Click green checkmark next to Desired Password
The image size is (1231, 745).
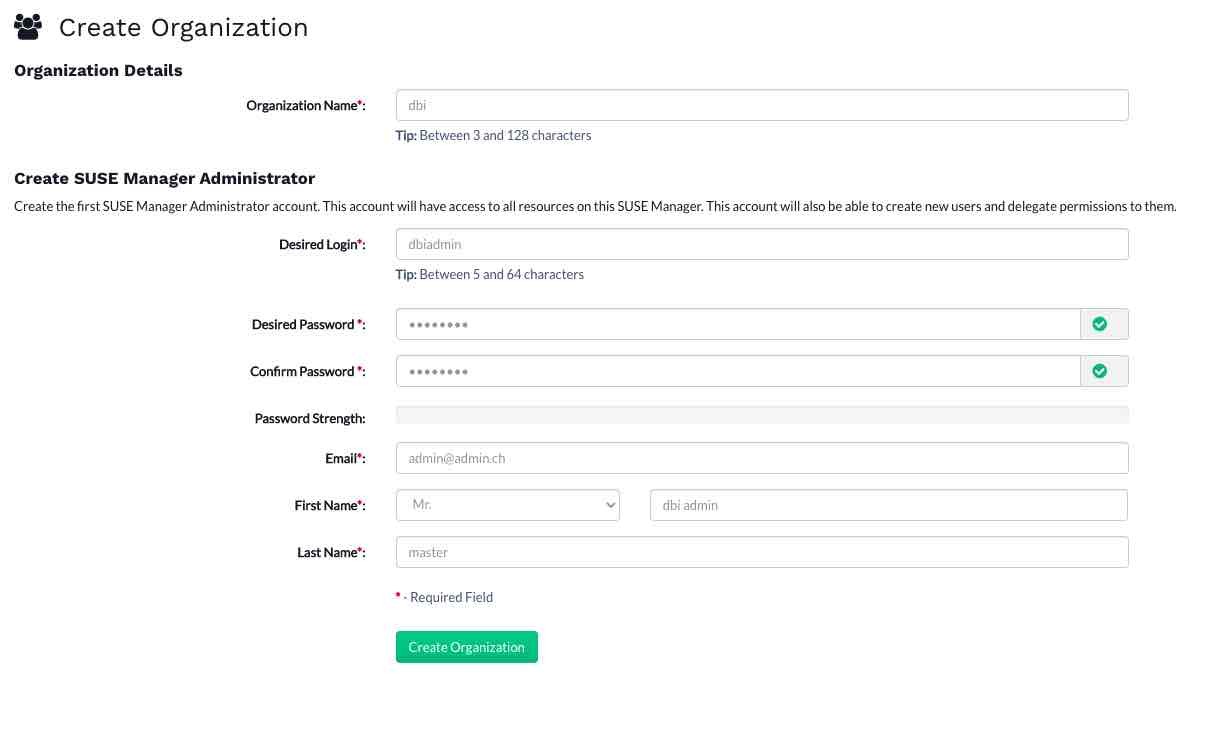pyautogui.click(x=1100, y=324)
